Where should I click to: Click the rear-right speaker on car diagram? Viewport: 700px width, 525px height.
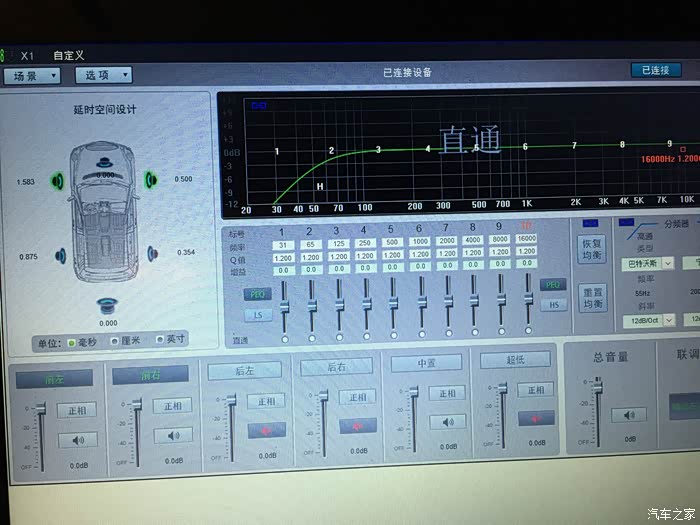point(152,253)
